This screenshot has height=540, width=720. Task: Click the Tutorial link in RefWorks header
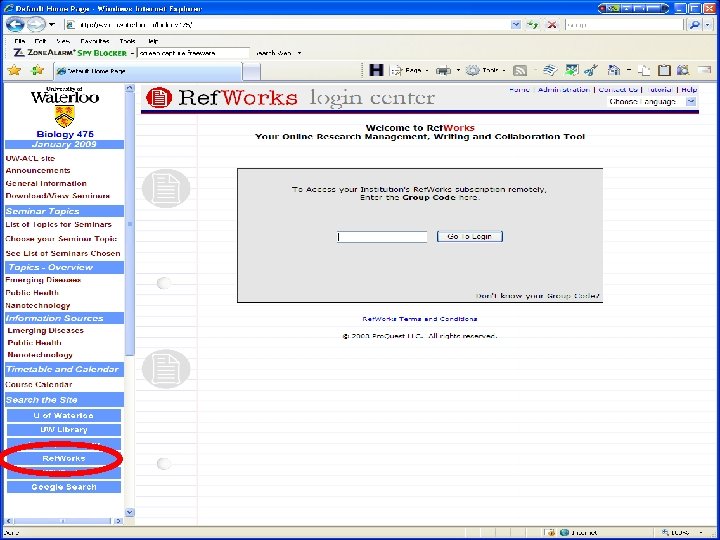659,90
